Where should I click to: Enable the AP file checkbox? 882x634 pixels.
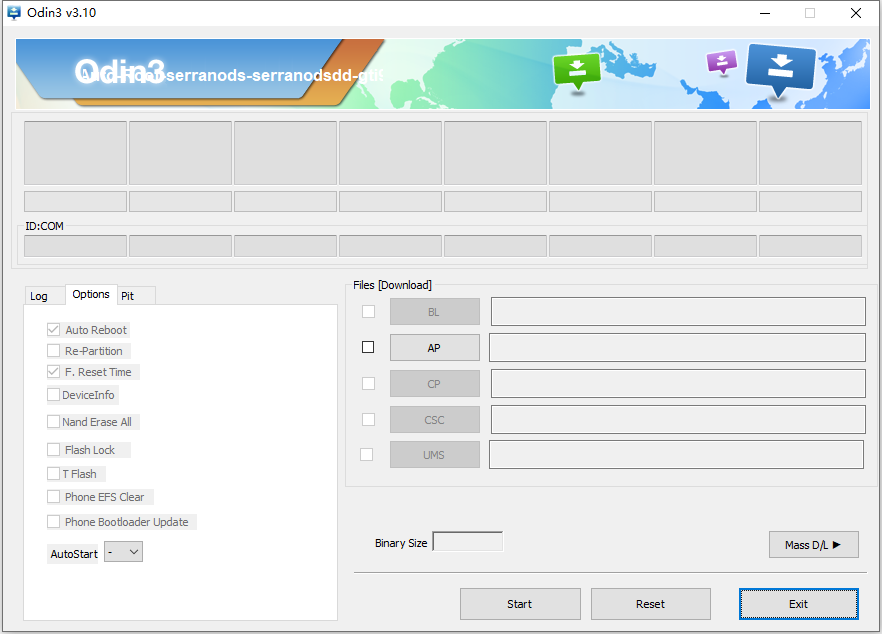(x=368, y=347)
